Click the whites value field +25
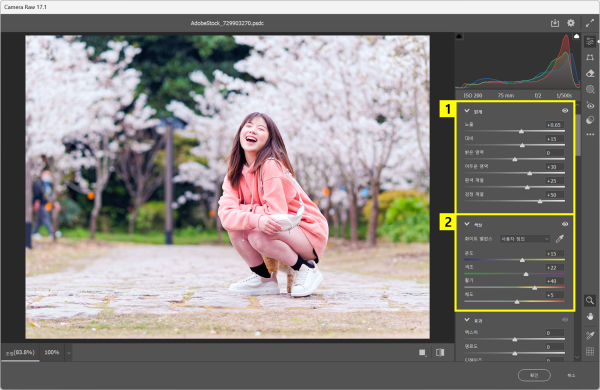 pos(554,181)
